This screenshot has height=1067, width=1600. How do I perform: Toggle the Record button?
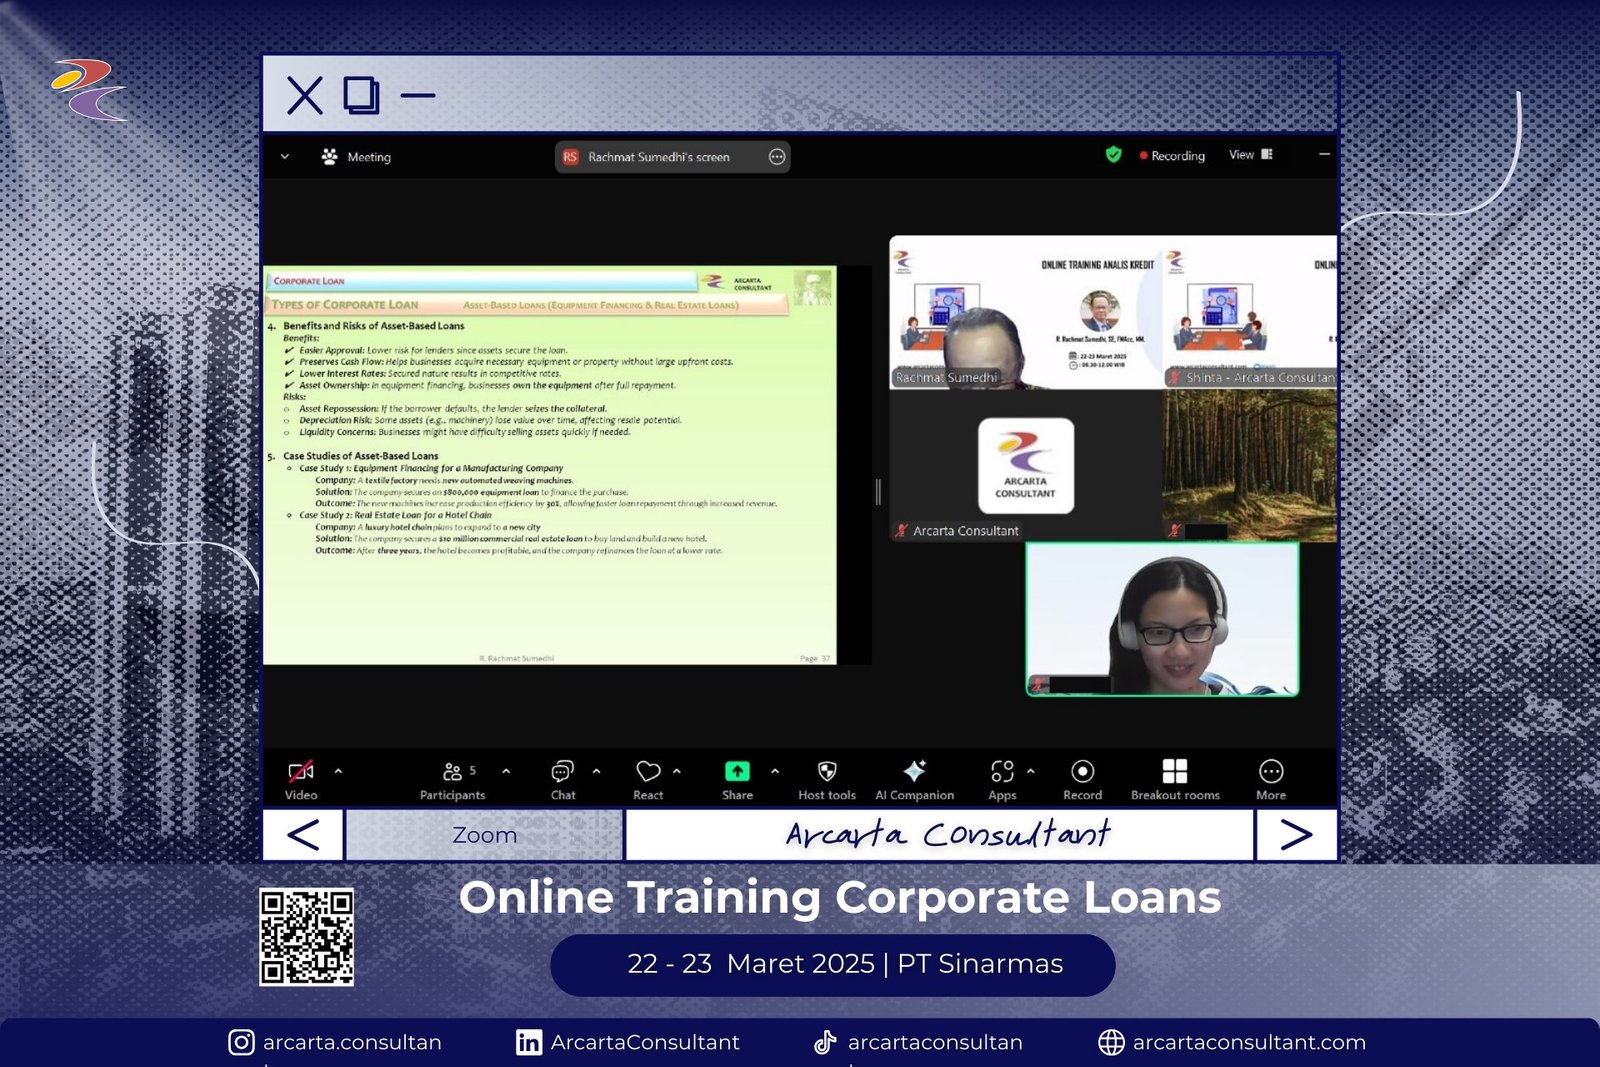(x=1082, y=772)
